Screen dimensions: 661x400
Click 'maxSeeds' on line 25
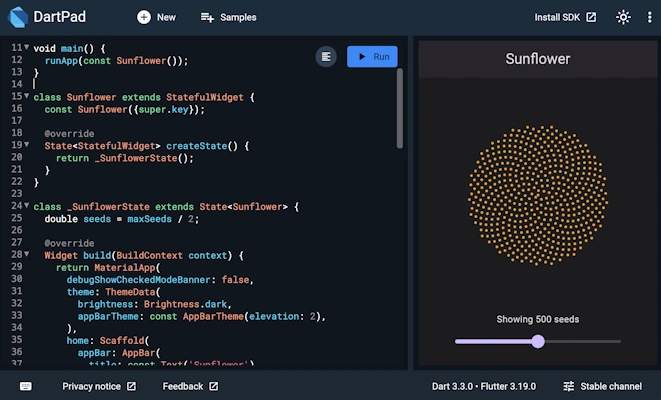(x=149, y=219)
